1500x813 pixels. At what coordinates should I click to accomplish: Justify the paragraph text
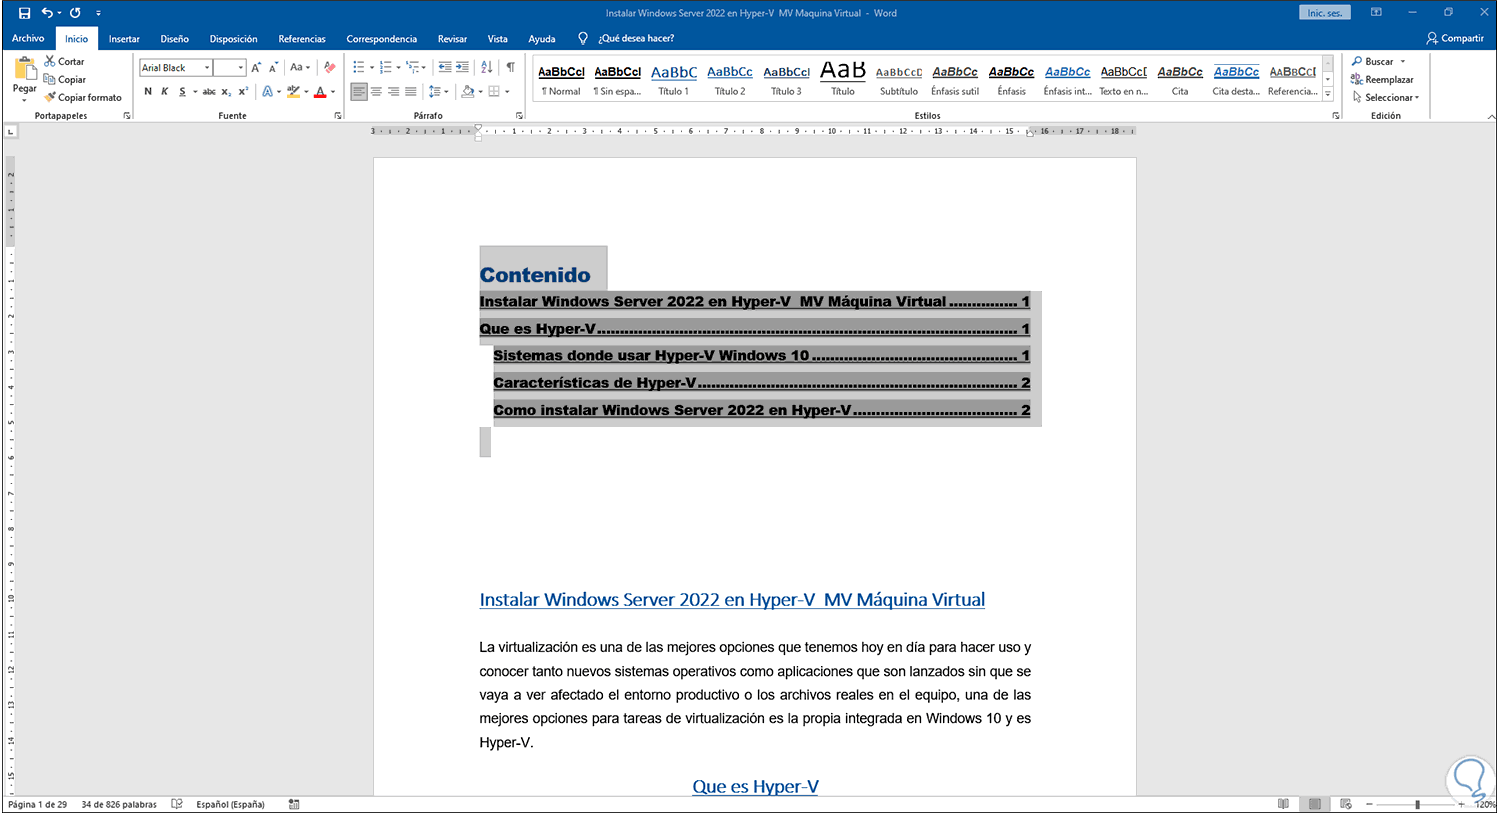pos(410,91)
